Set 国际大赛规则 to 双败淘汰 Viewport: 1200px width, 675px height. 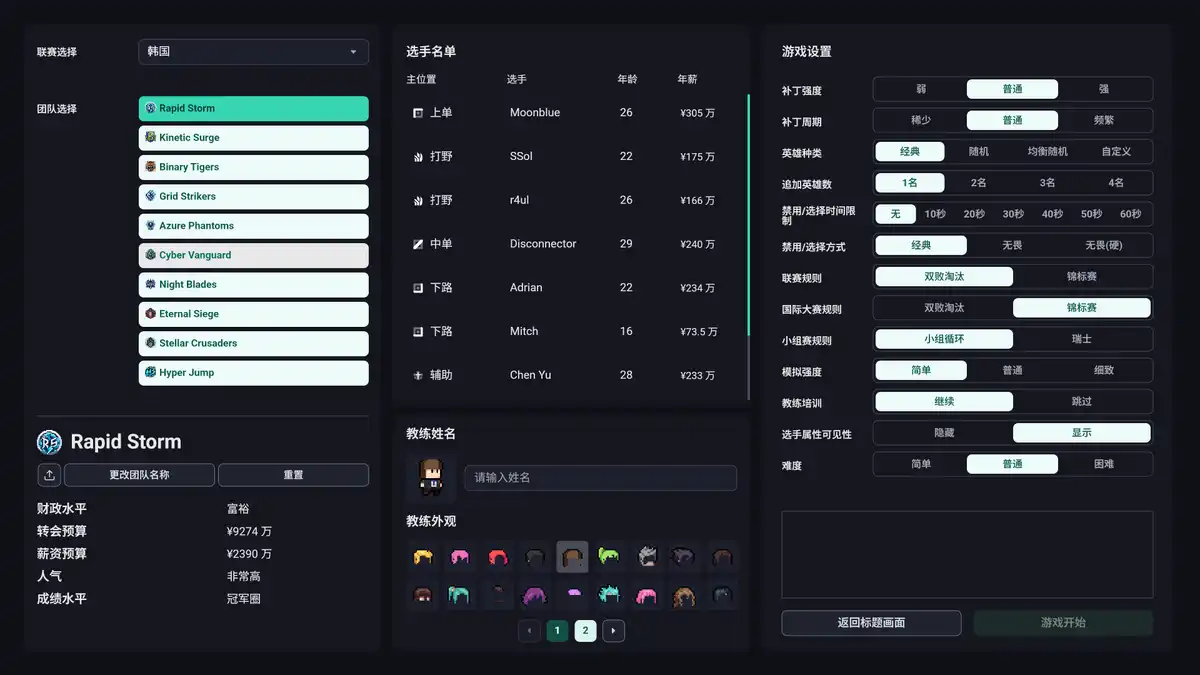[944, 308]
